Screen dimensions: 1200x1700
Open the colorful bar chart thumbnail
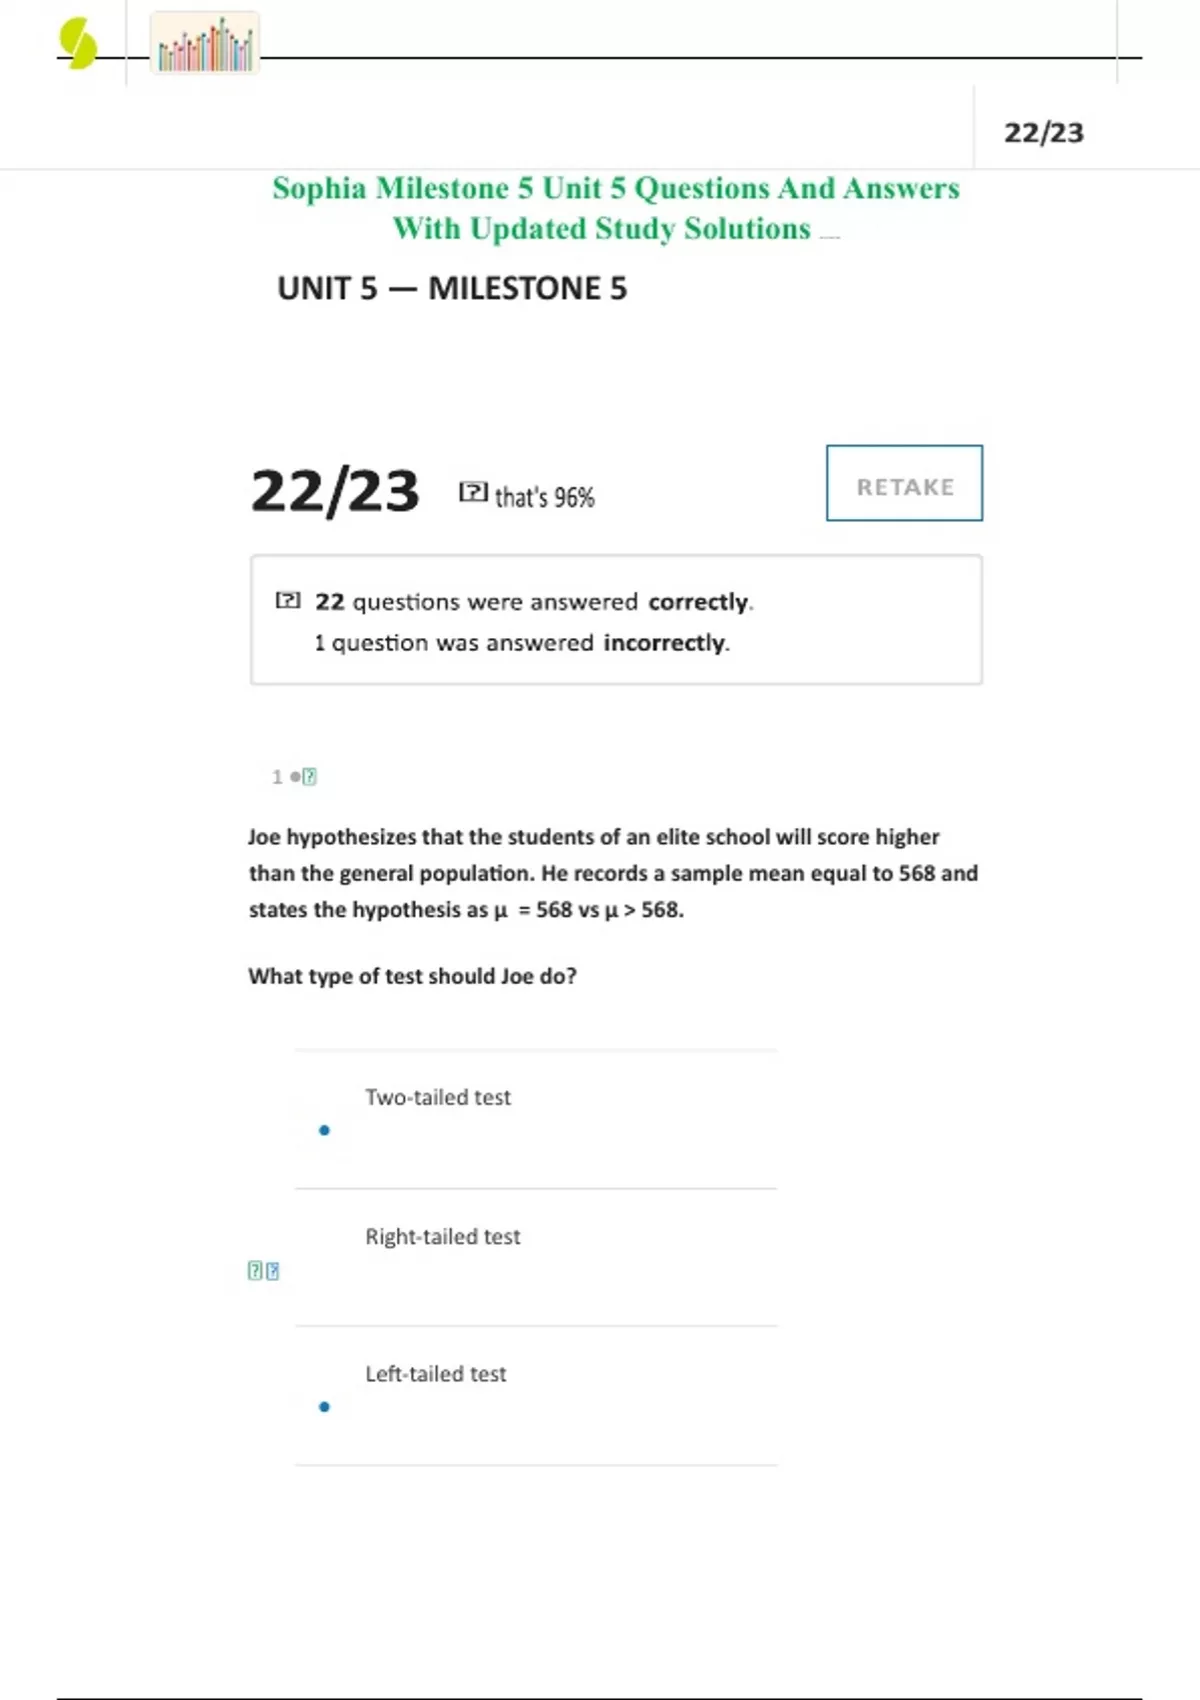(x=205, y=44)
